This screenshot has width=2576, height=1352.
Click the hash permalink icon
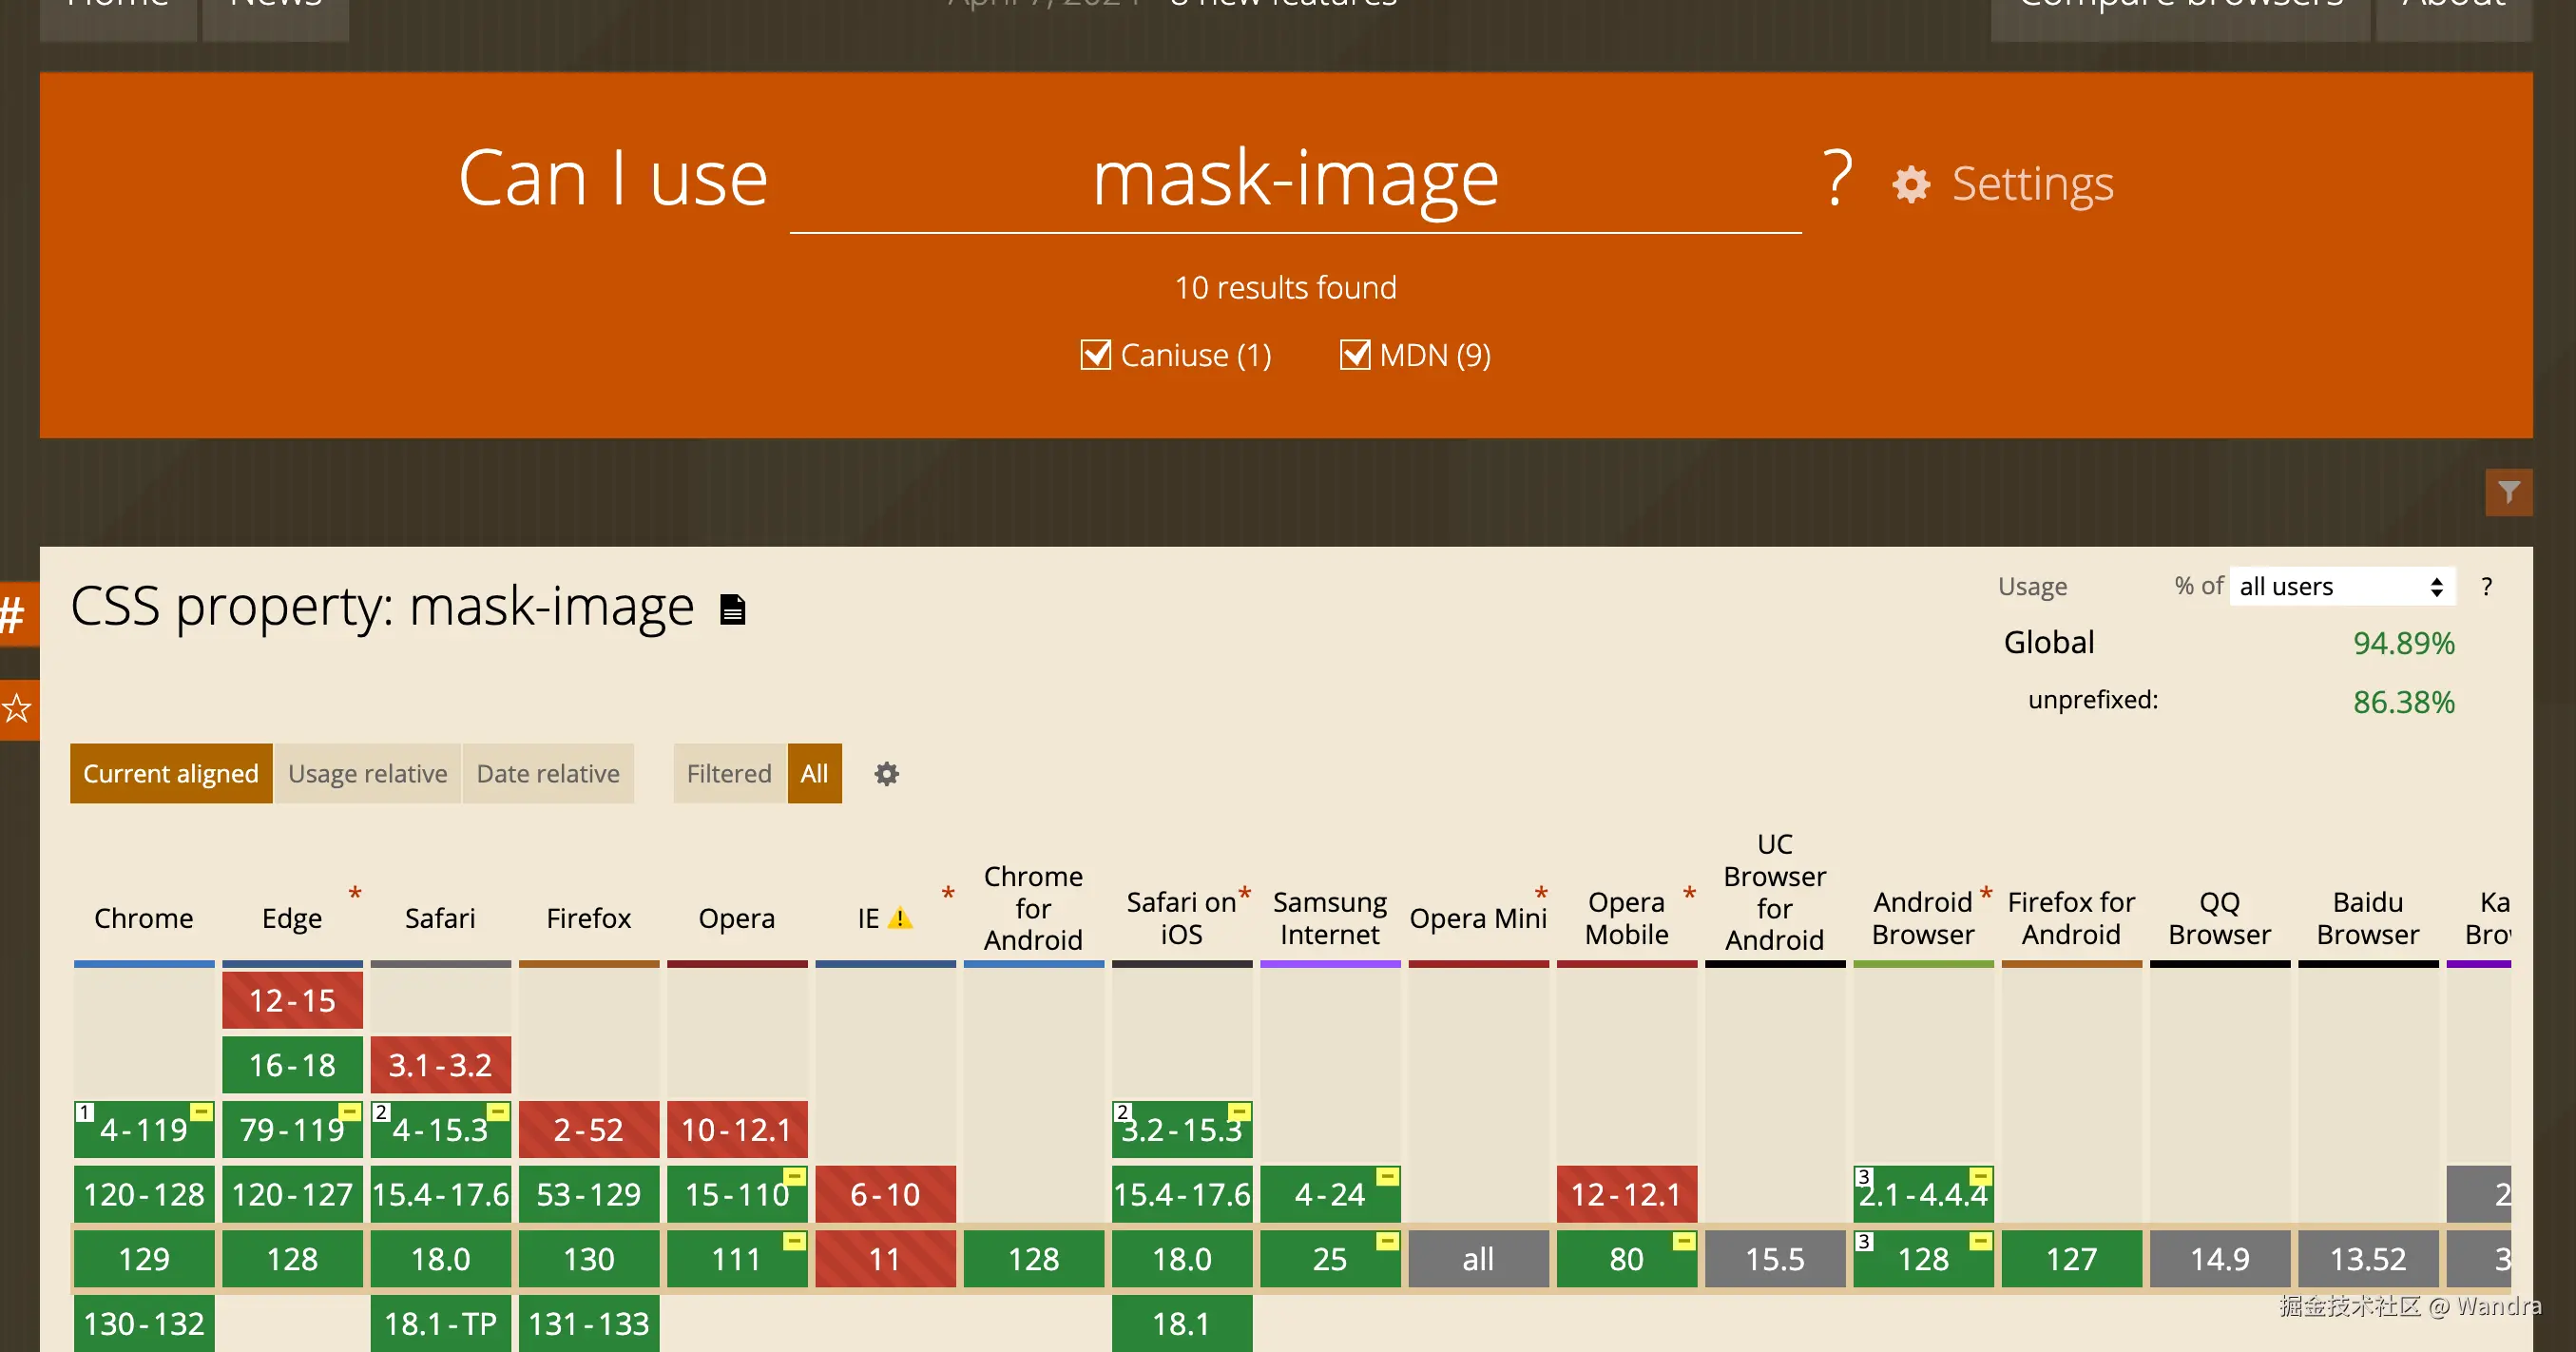tap(14, 614)
